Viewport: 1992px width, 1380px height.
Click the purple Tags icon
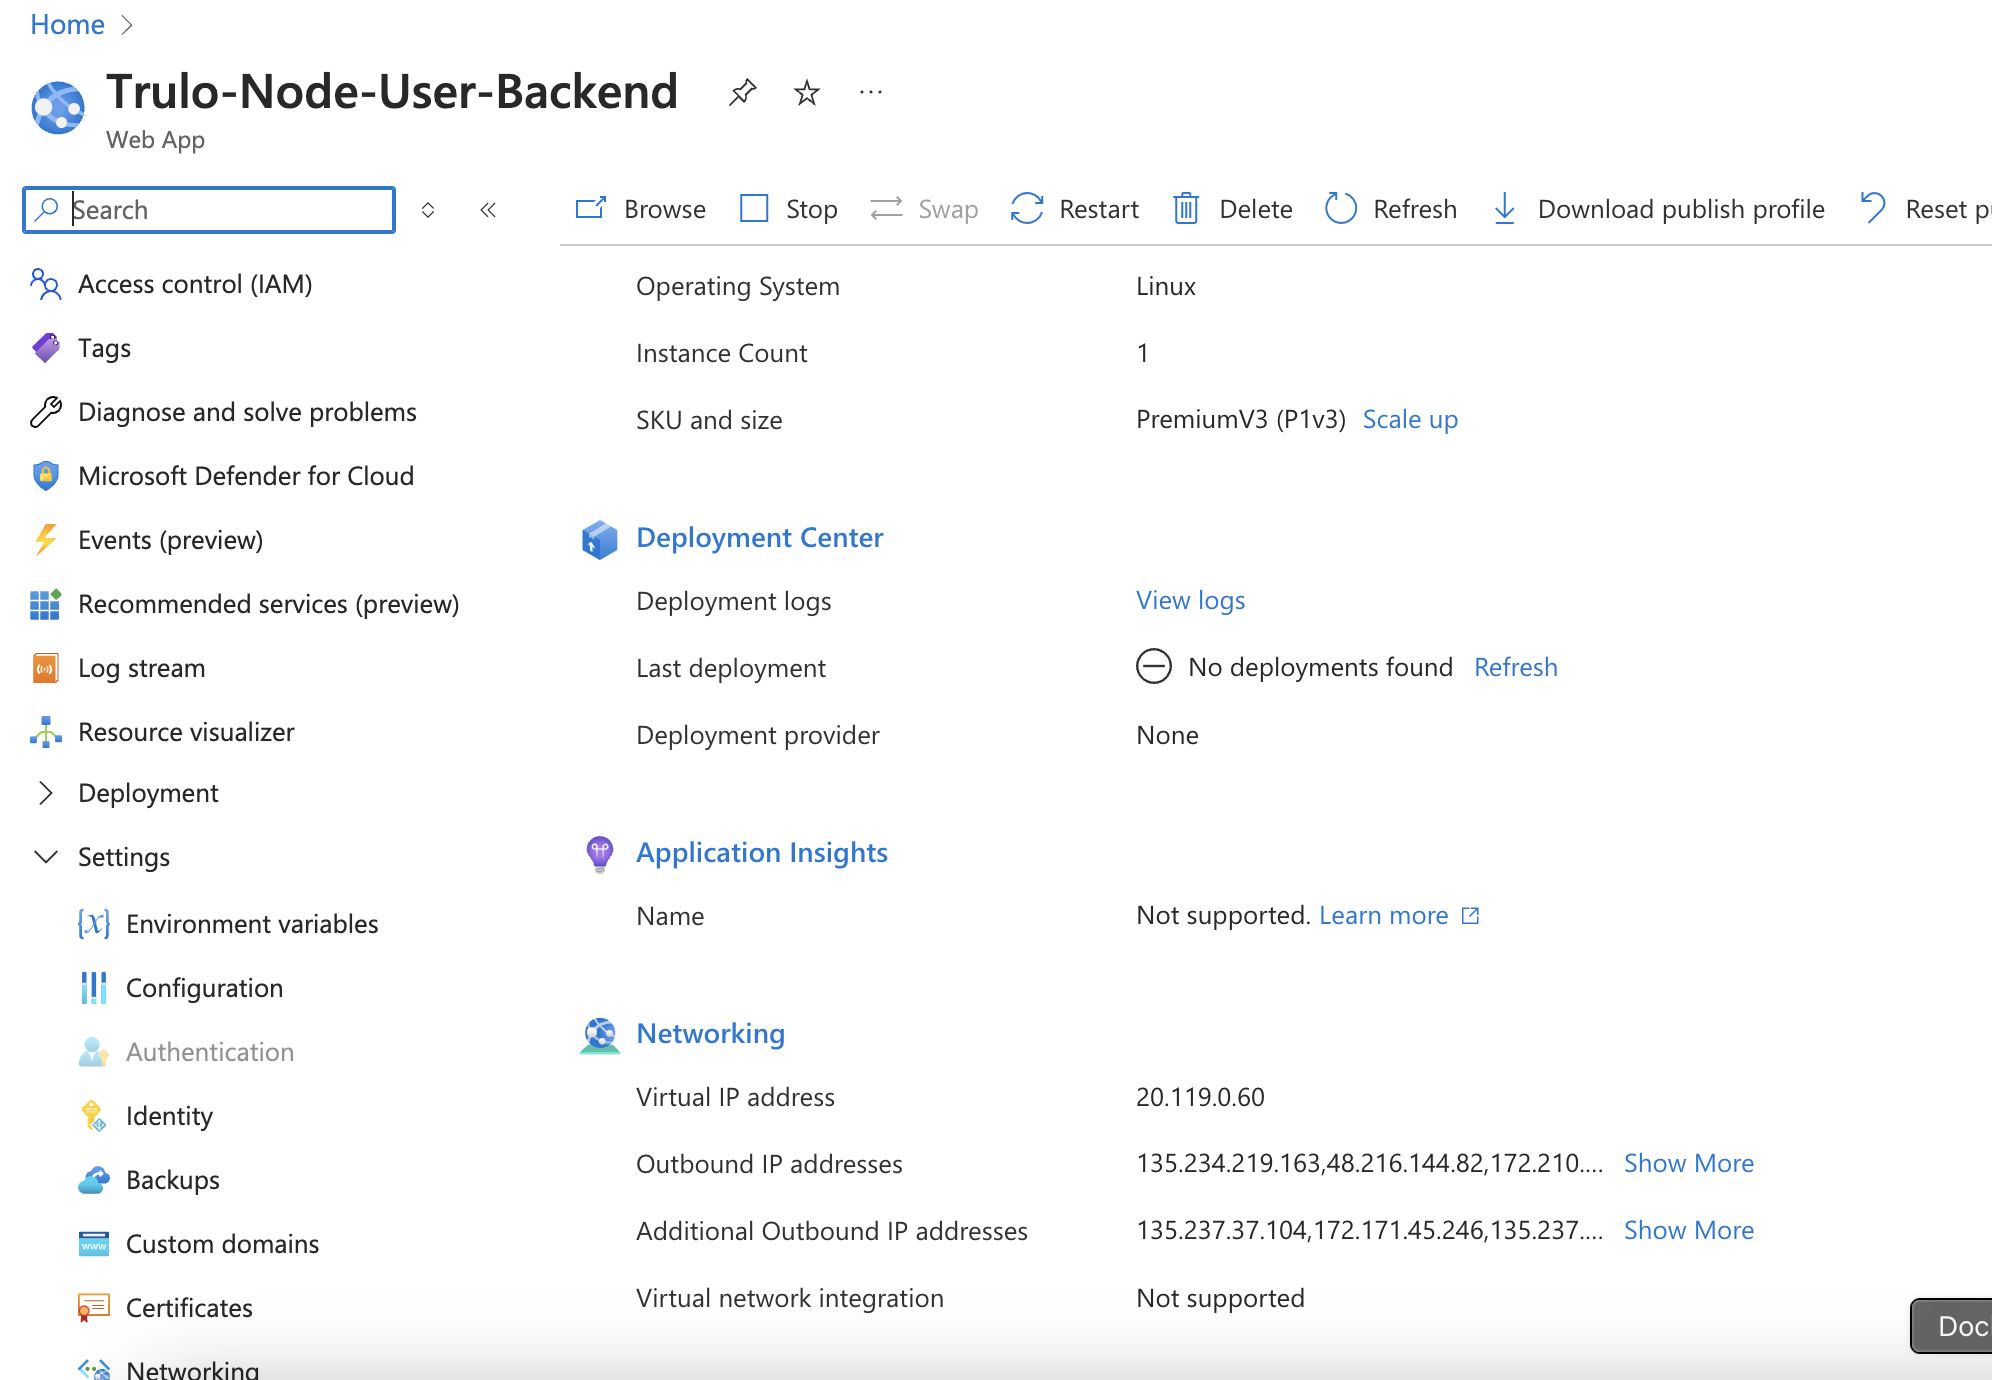45,349
